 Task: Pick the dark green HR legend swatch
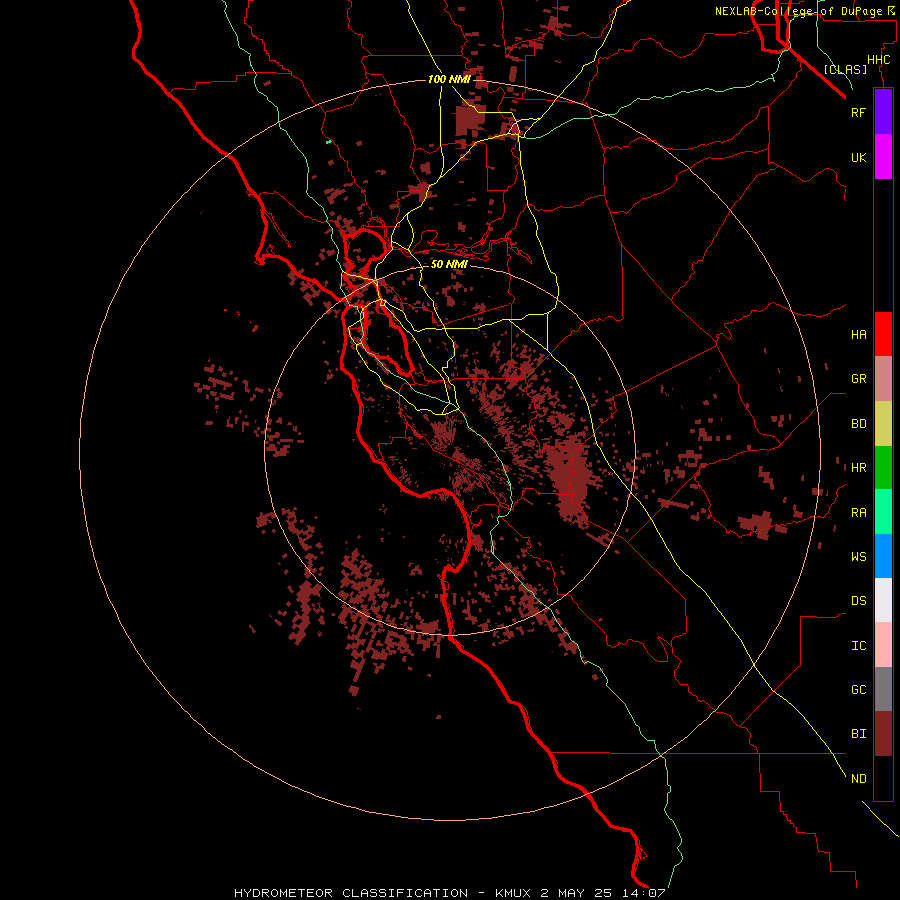tap(883, 468)
